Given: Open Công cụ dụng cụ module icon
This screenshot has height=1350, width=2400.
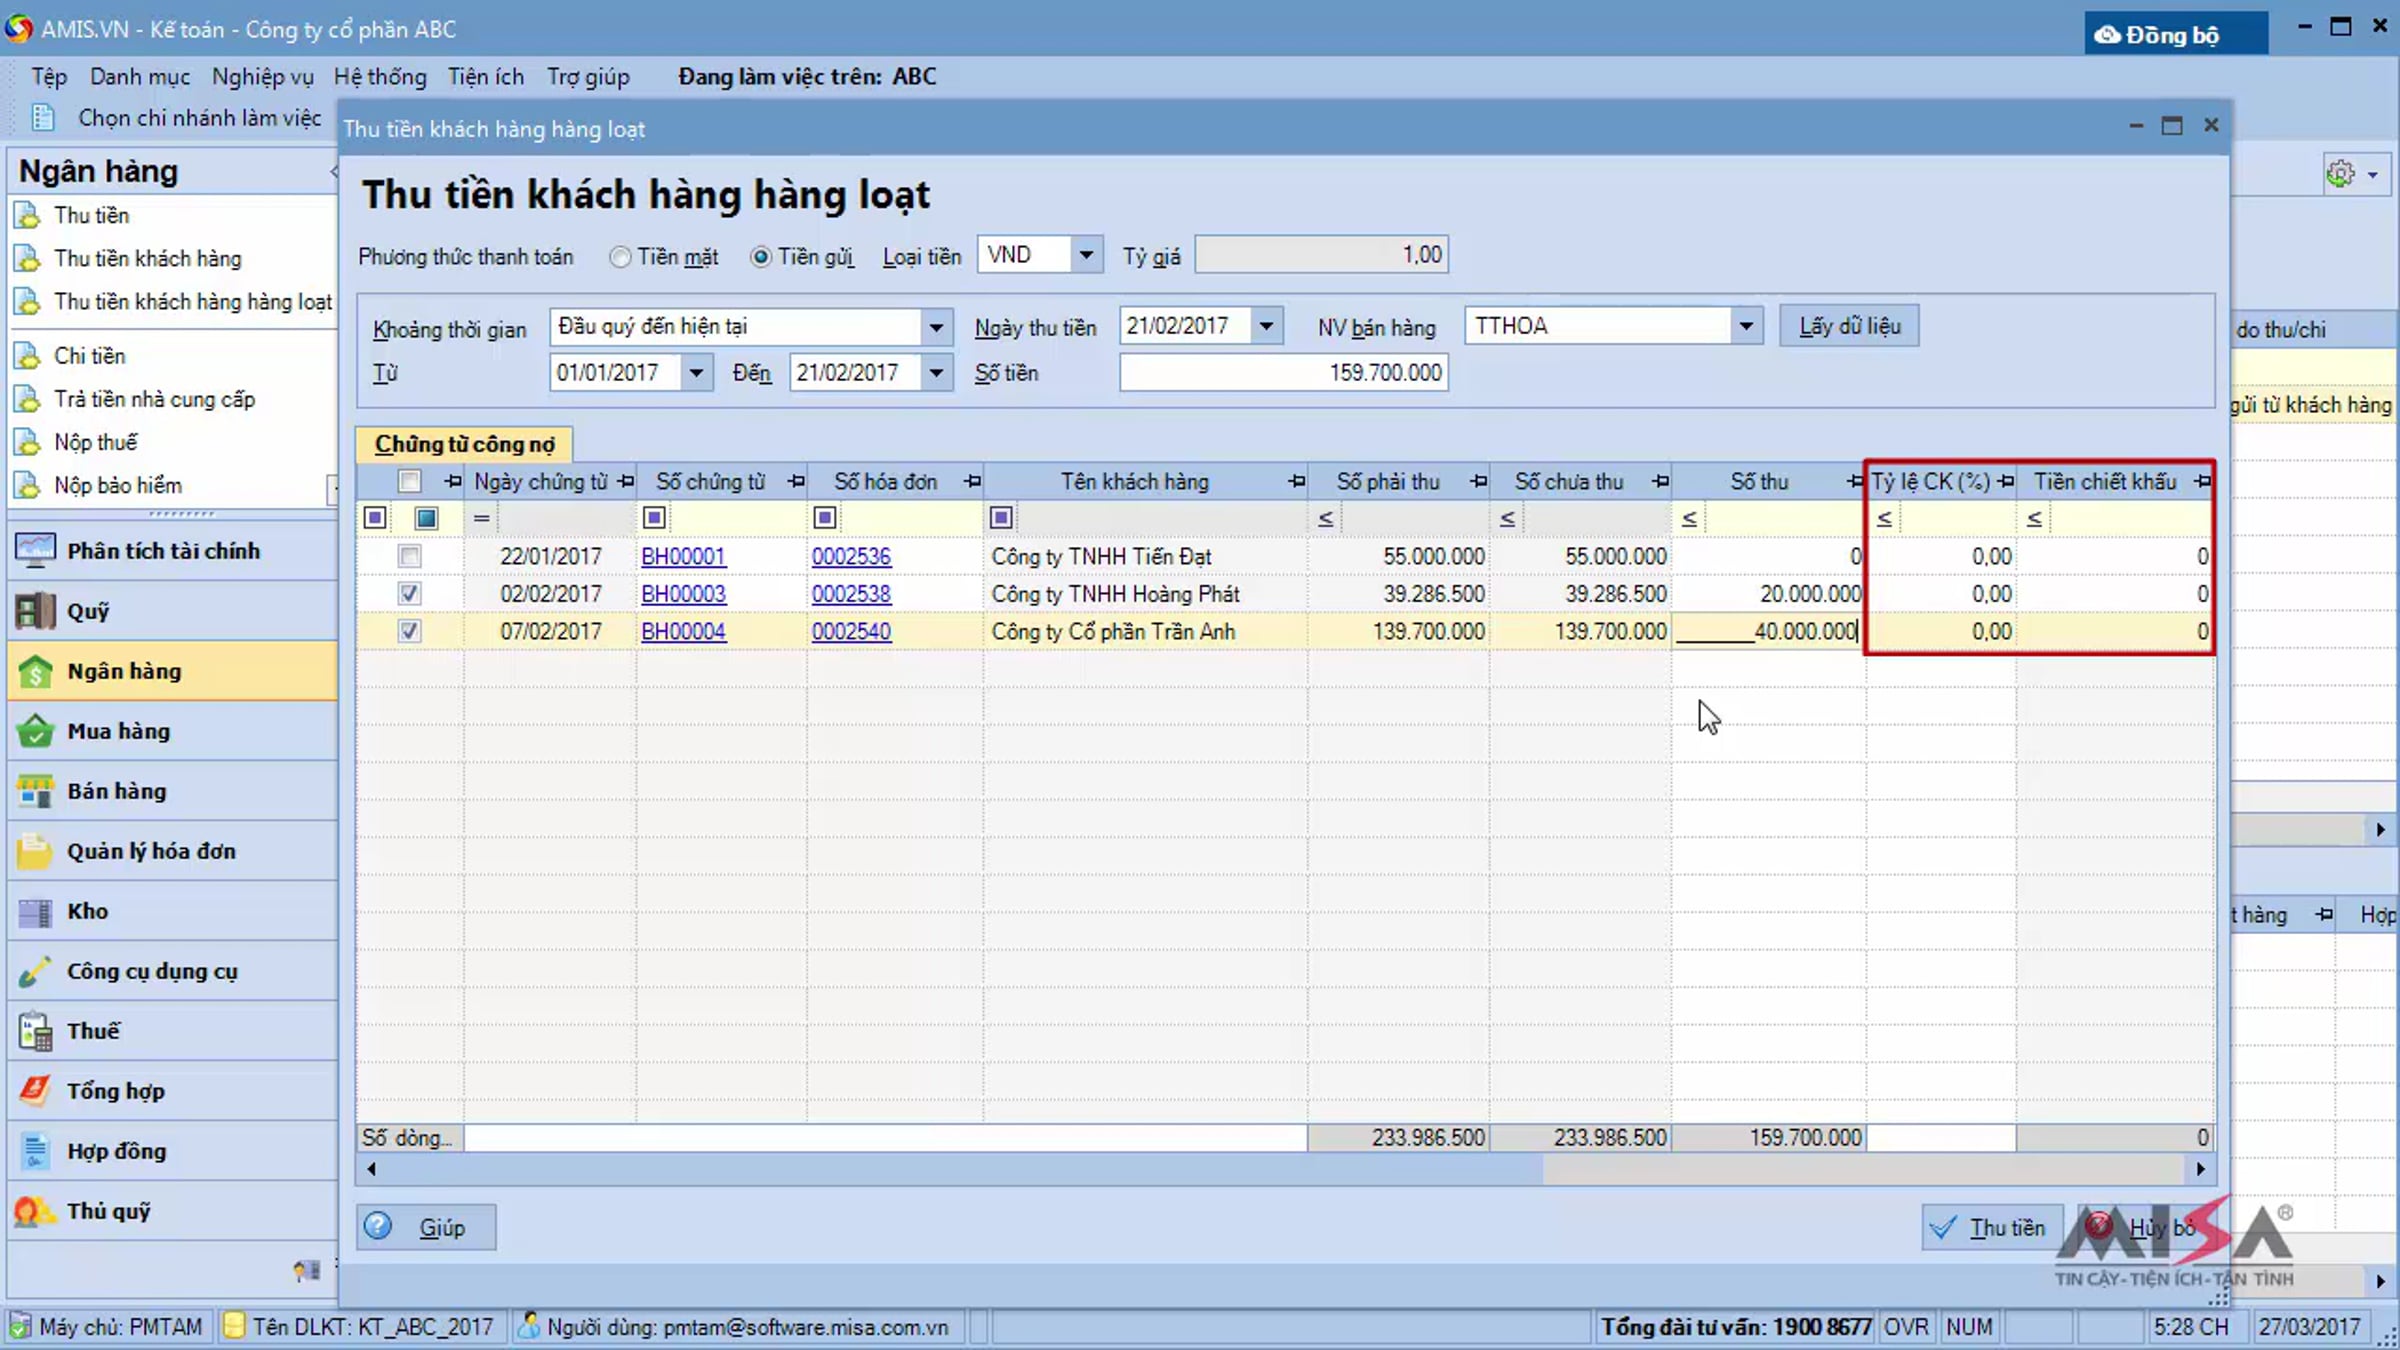Looking at the screenshot, I should [x=35, y=971].
